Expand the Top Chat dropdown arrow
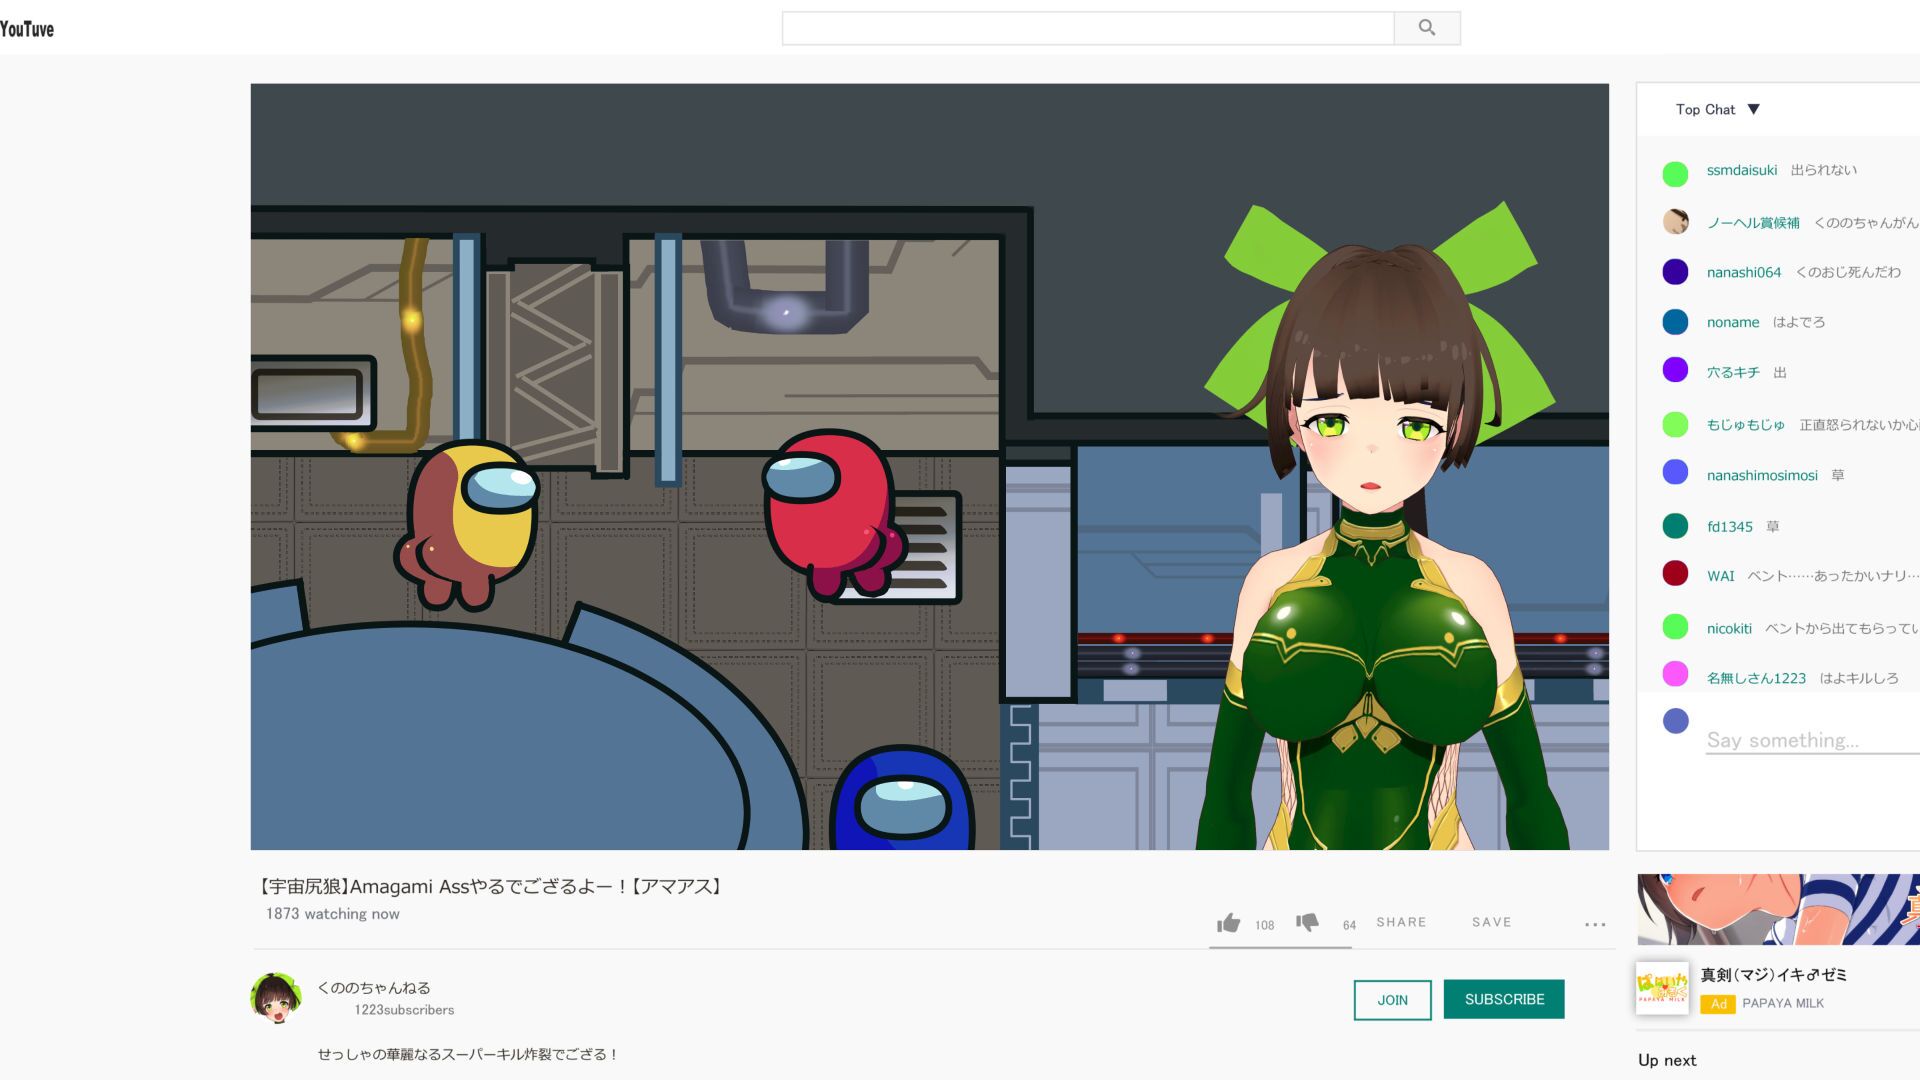This screenshot has width=1920, height=1080. [x=1753, y=110]
